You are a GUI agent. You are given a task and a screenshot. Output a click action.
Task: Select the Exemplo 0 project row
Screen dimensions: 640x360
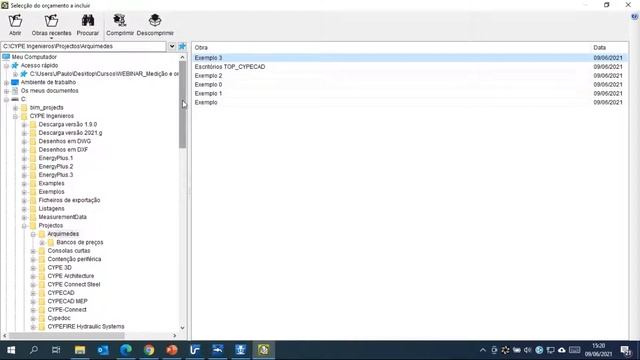tap(410, 84)
